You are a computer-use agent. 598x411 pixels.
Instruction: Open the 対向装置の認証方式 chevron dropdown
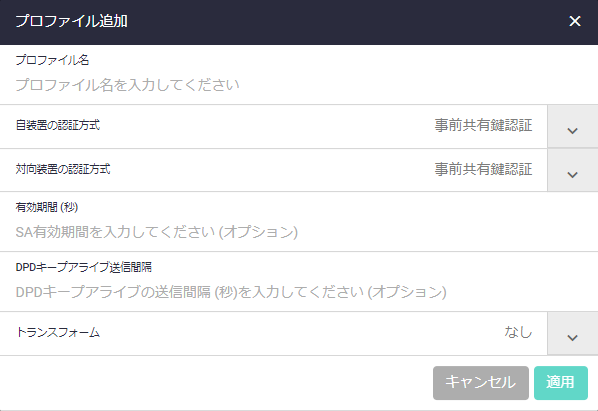[572, 170]
